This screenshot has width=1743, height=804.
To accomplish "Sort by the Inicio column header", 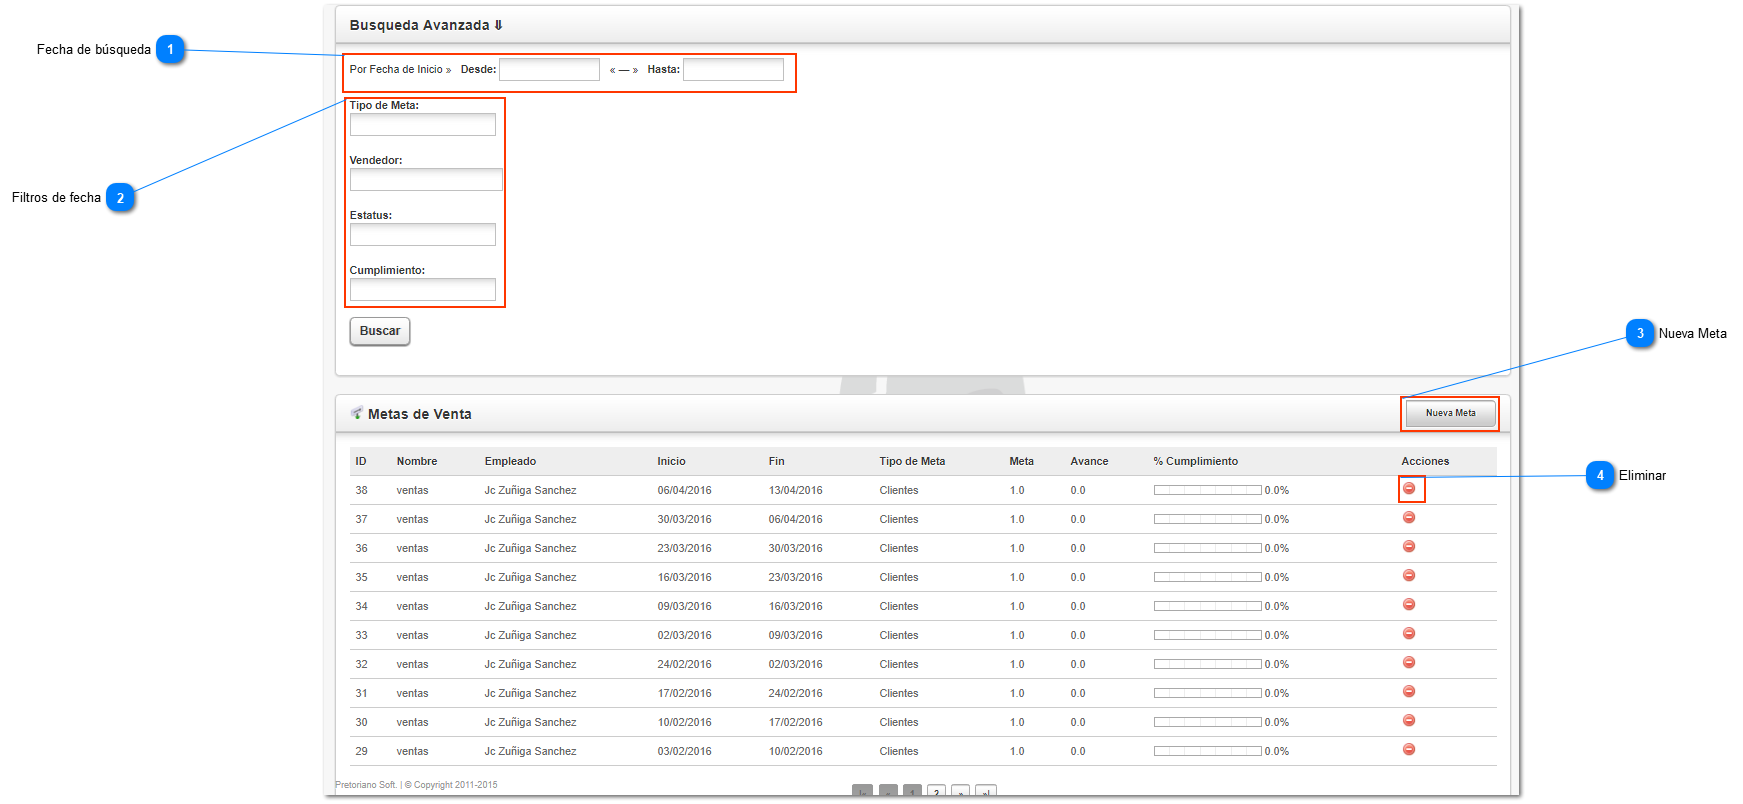I will coord(671,461).
